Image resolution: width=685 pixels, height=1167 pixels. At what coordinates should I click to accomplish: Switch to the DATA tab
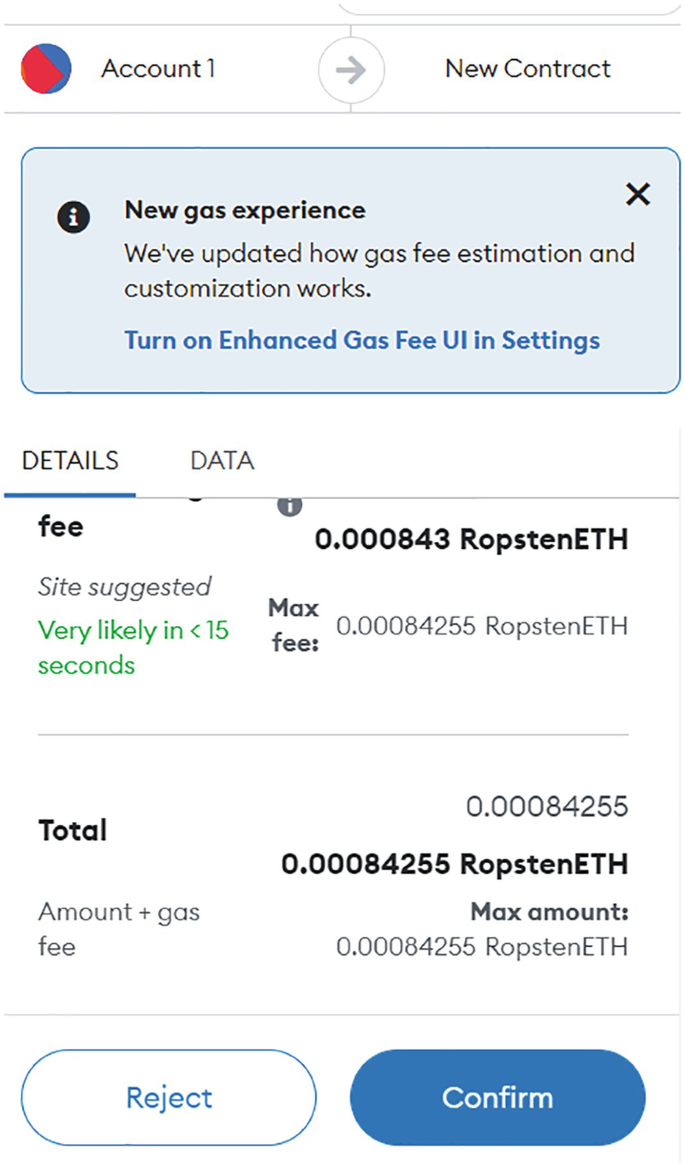click(x=222, y=461)
